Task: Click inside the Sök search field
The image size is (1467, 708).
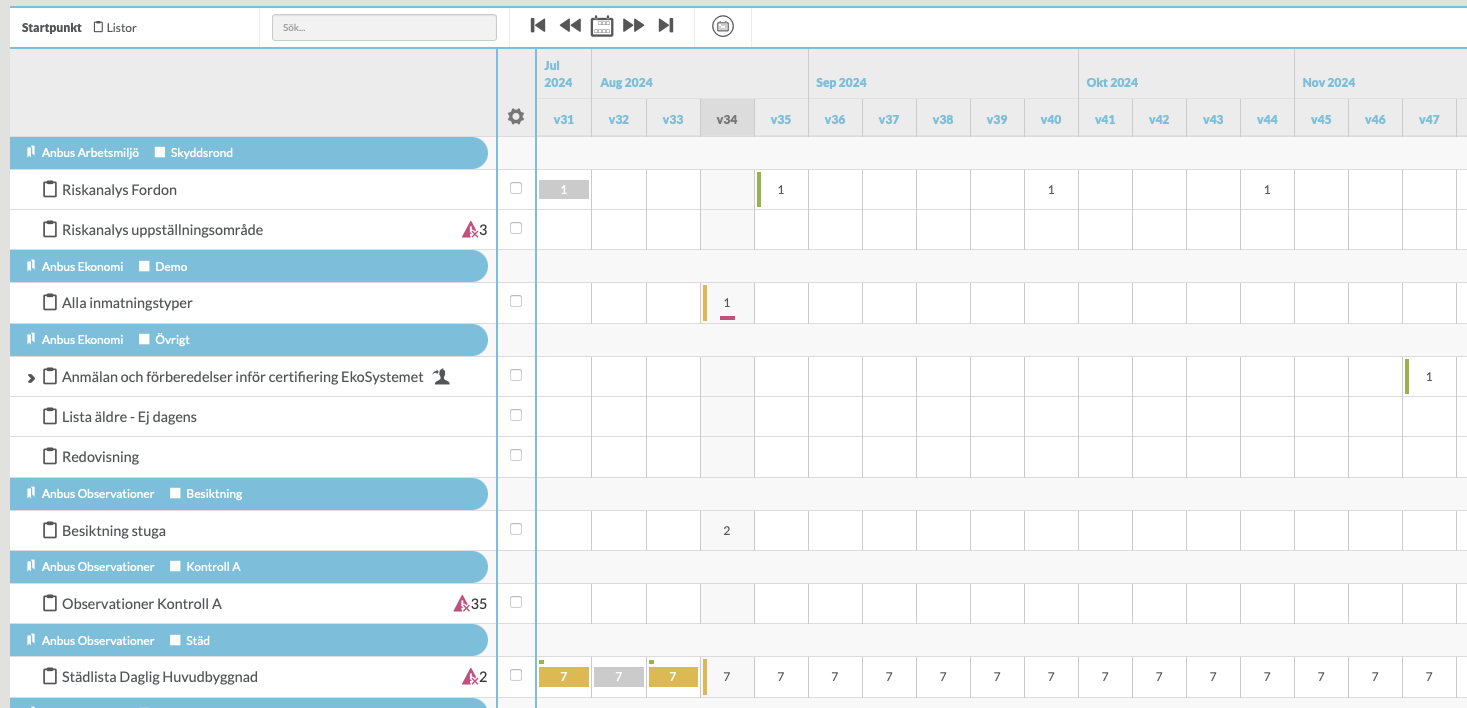Action: [x=384, y=28]
